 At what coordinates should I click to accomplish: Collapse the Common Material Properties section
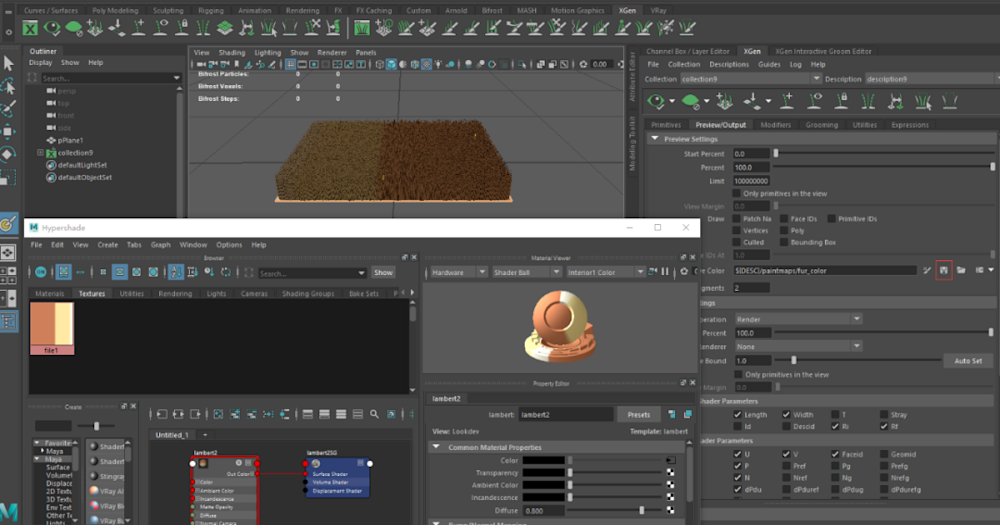pyautogui.click(x=436, y=447)
